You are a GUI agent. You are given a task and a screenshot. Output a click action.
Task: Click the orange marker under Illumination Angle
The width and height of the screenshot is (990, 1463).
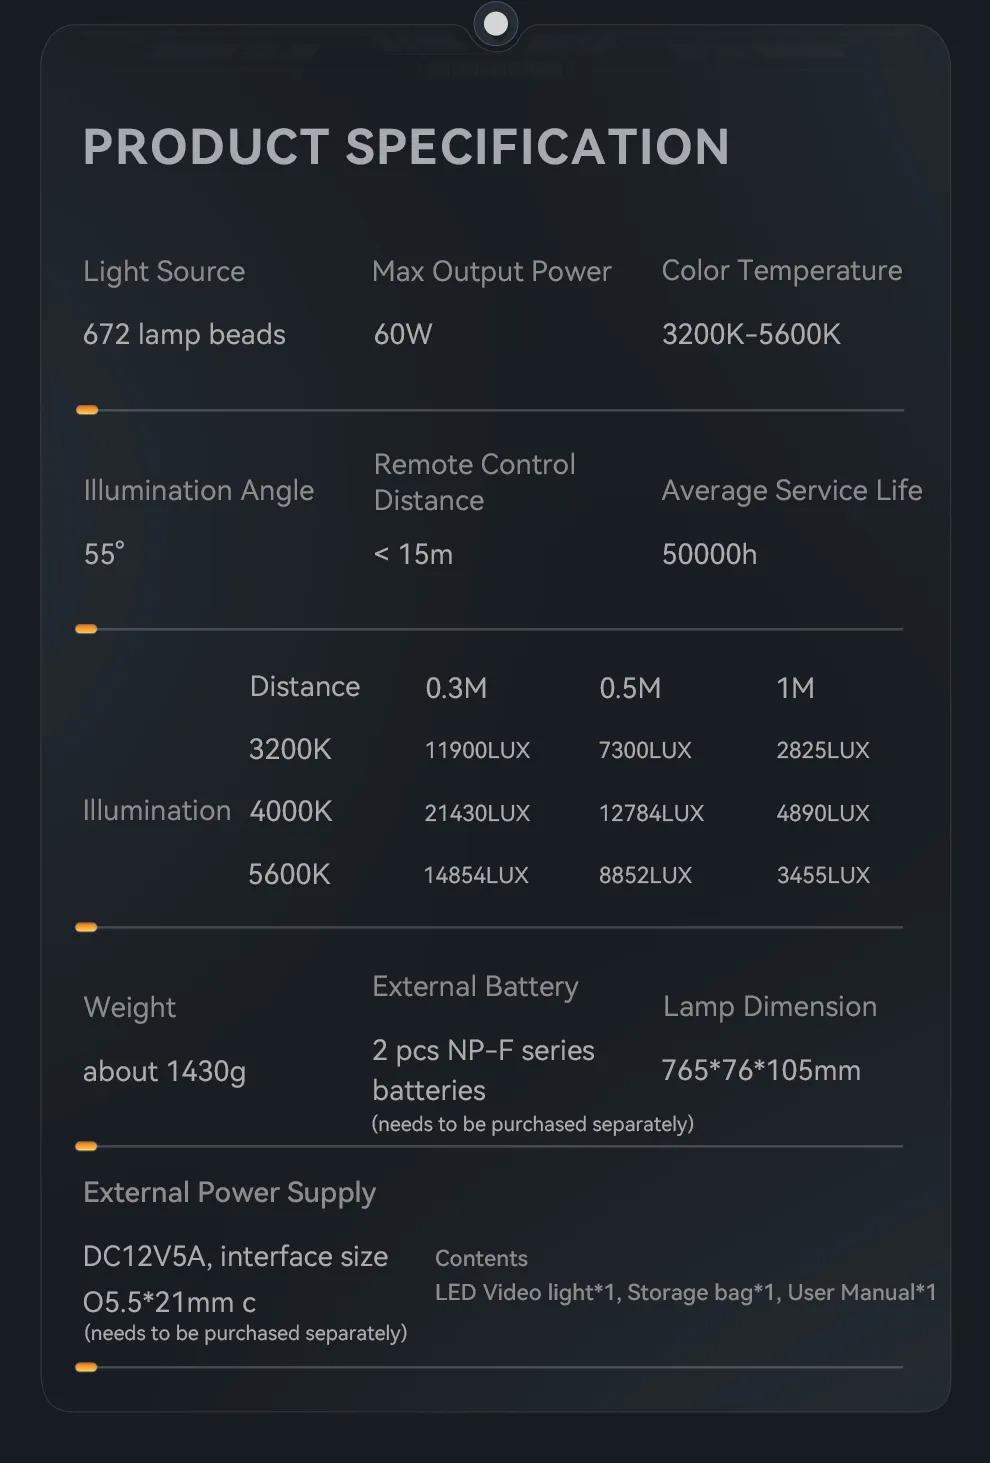point(87,629)
